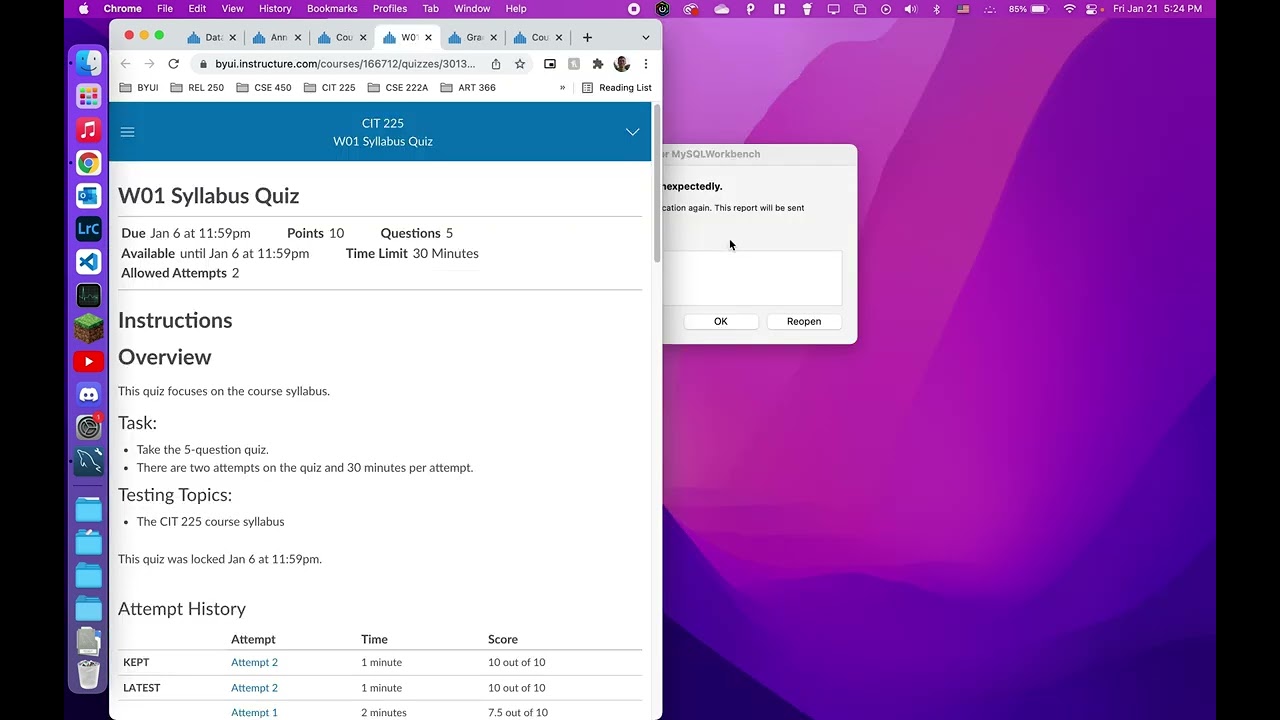This screenshot has height=720, width=1280.
Task: Open Launchpad from the Dock
Action: click(89, 96)
